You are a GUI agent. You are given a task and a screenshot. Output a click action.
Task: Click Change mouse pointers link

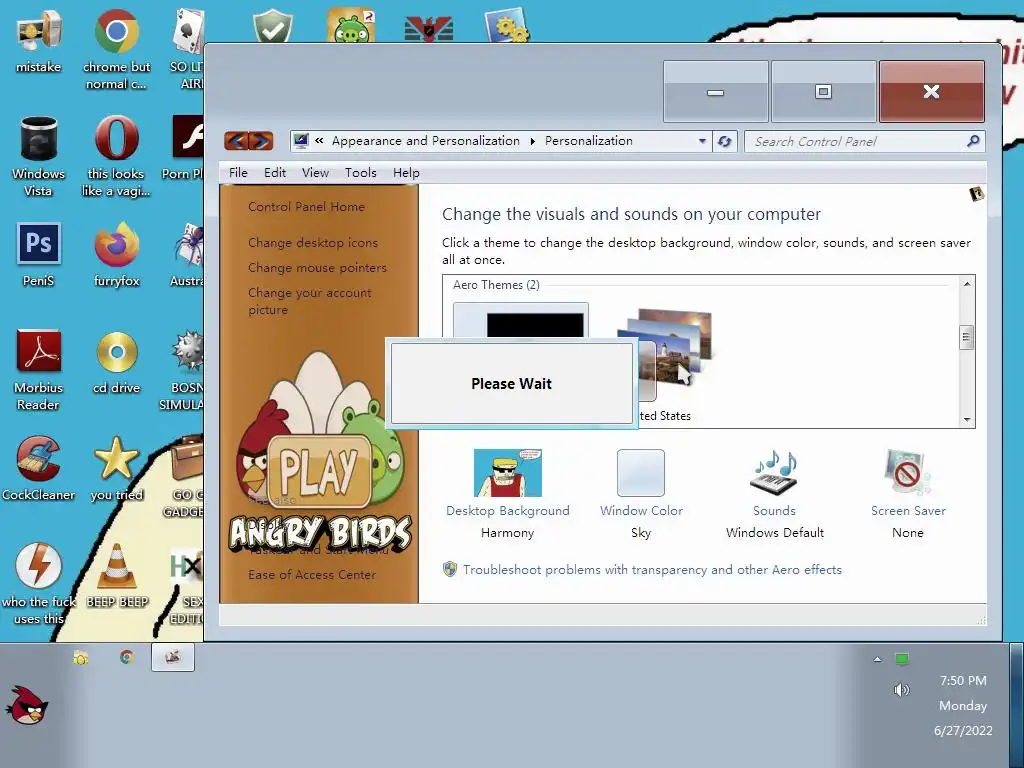pyautogui.click(x=317, y=268)
